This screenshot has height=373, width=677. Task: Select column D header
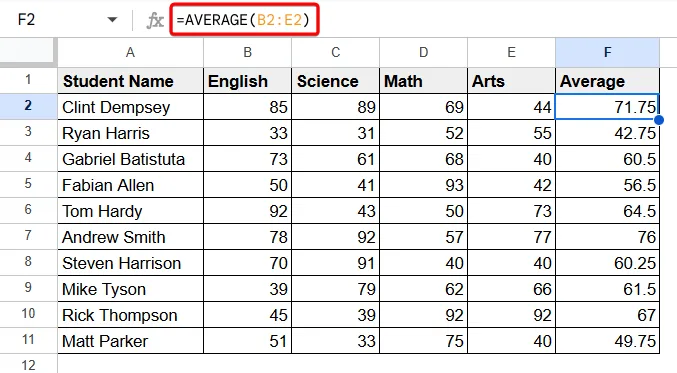pyautogui.click(x=424, y=53)
